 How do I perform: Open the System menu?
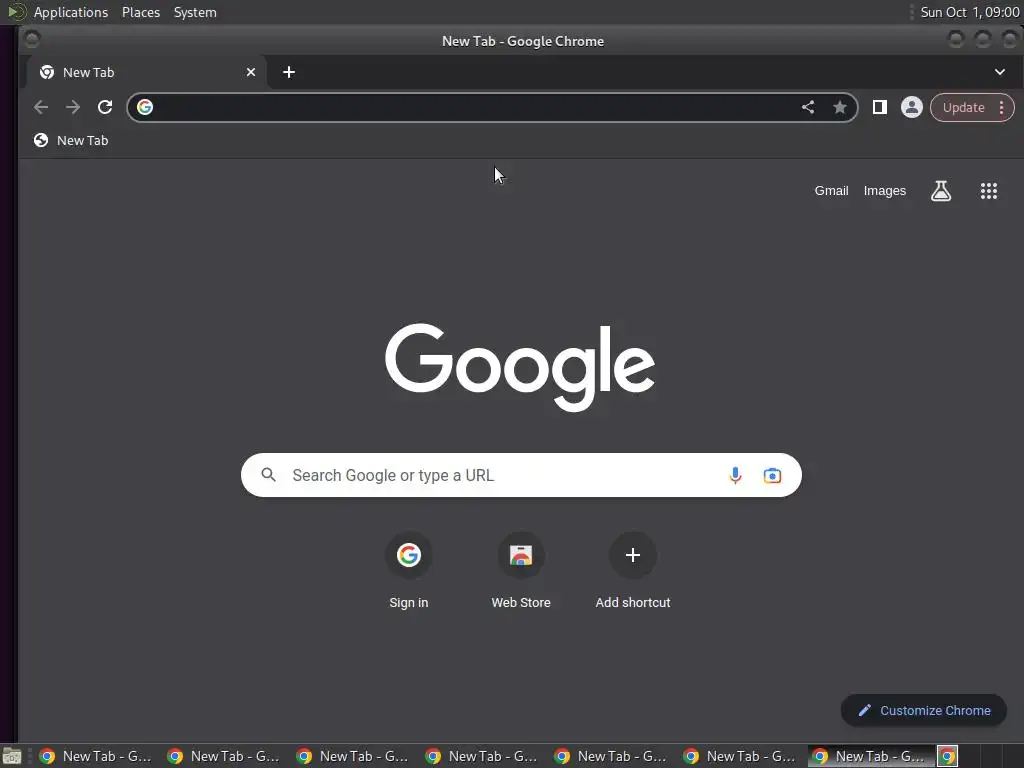pyautogui.click(x=195, y=12)
